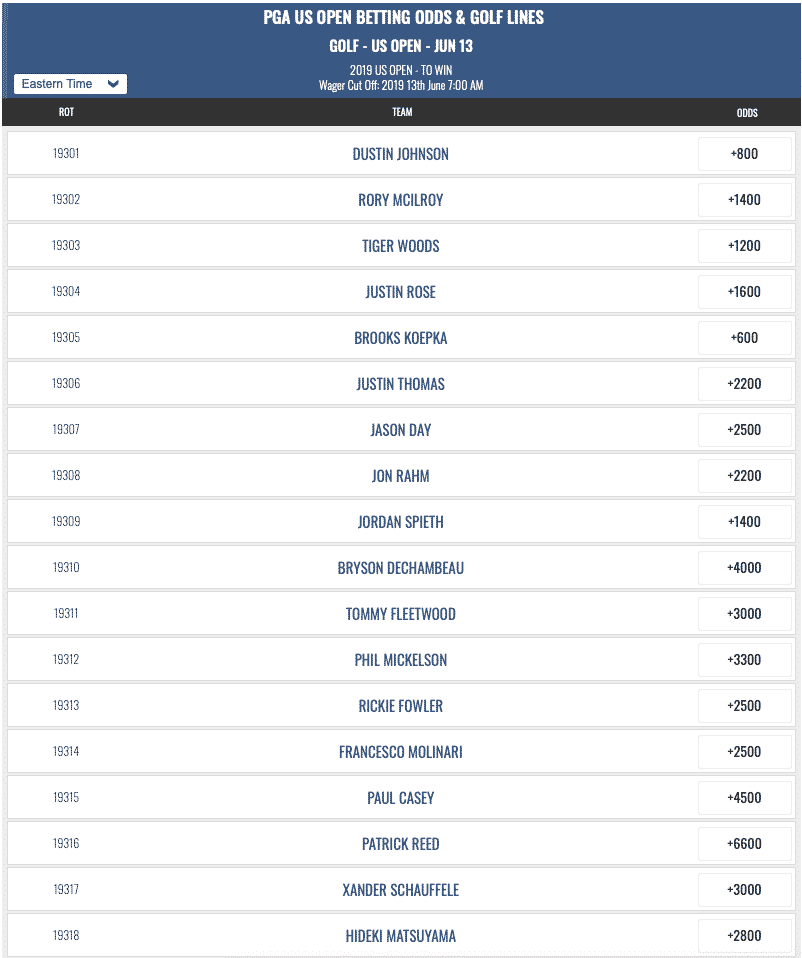
Task: Select Jordan Spieth odds box for rot 19309
Action: 745,521
